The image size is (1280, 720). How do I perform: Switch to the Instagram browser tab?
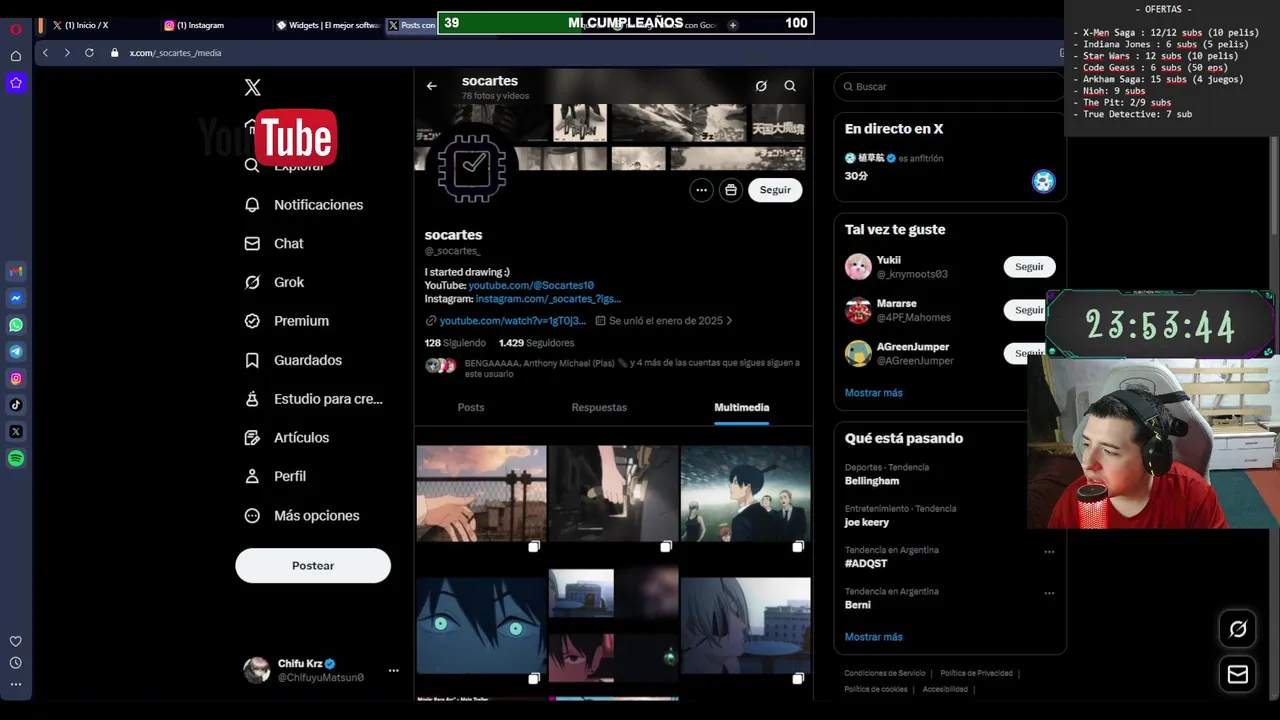coord(213,25)
